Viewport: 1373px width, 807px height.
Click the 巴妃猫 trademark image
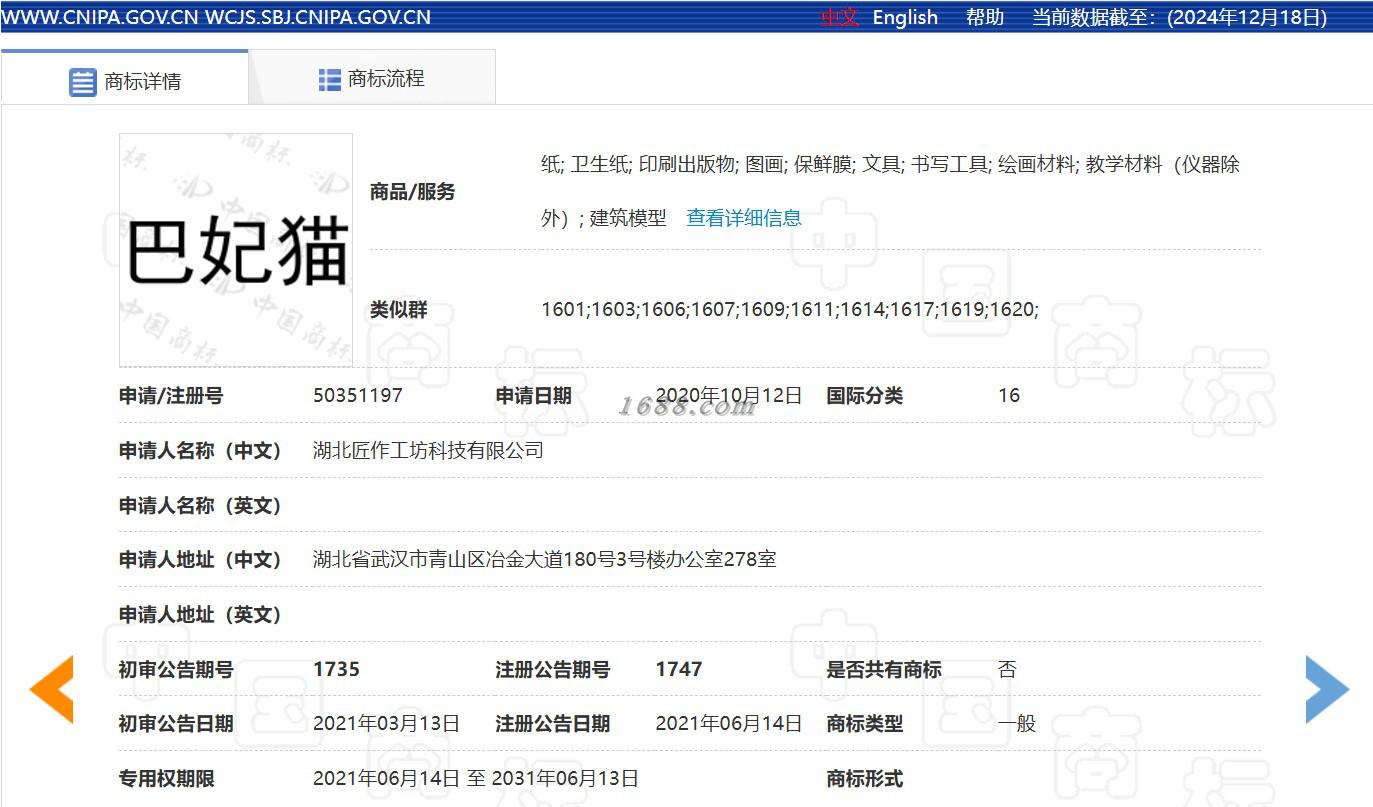click(x=236, y=250)
